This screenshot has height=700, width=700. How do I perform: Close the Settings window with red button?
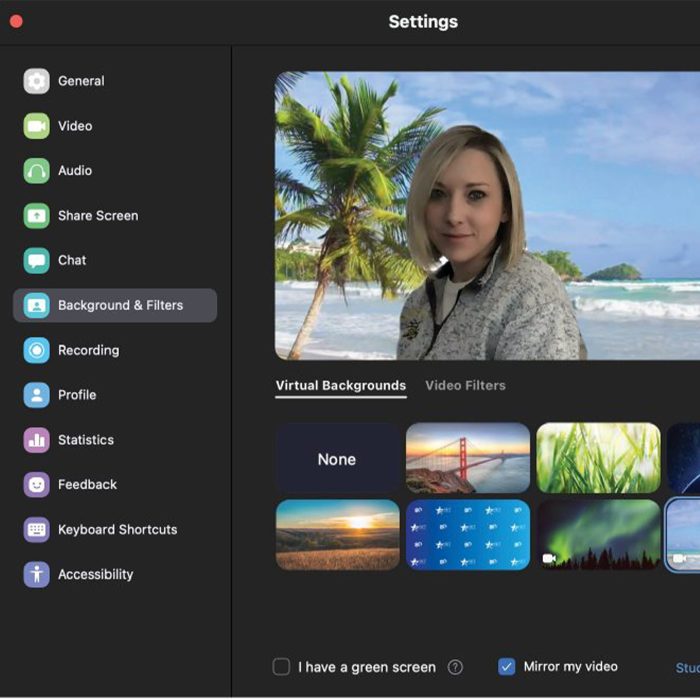point(16,21)
